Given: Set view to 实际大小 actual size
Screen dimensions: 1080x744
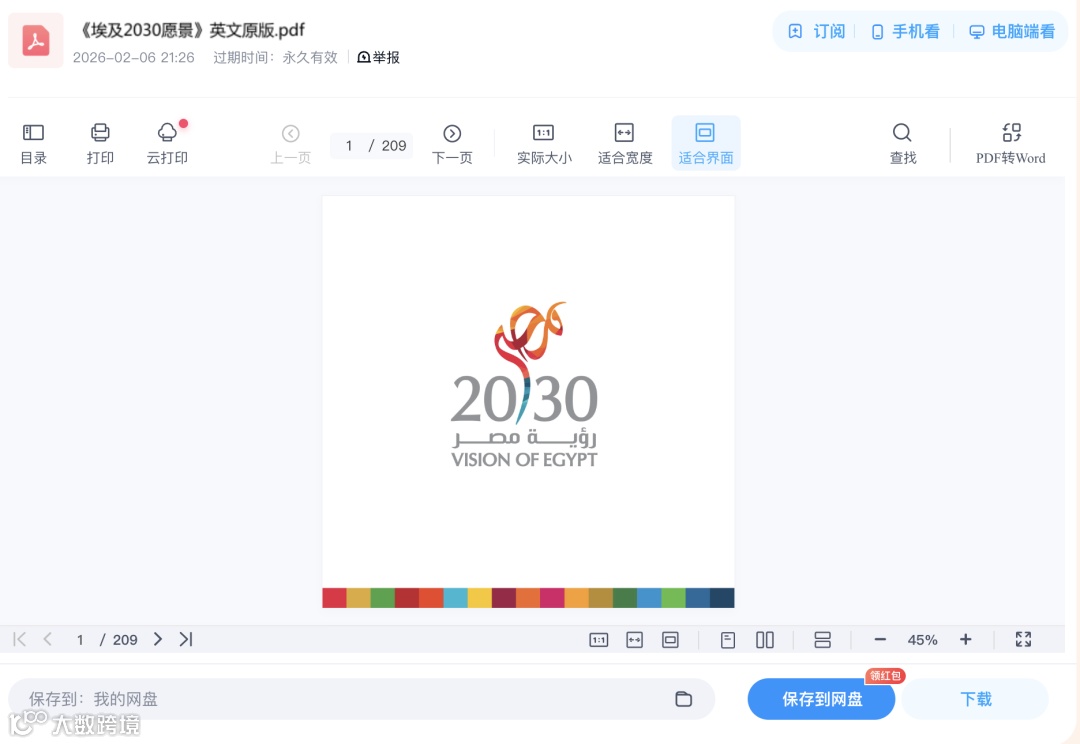Looking at the screenshot, I should coord(544,143).
